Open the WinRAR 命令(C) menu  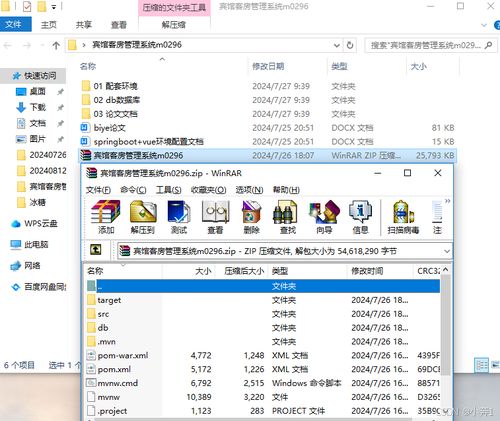click(133, 190)
